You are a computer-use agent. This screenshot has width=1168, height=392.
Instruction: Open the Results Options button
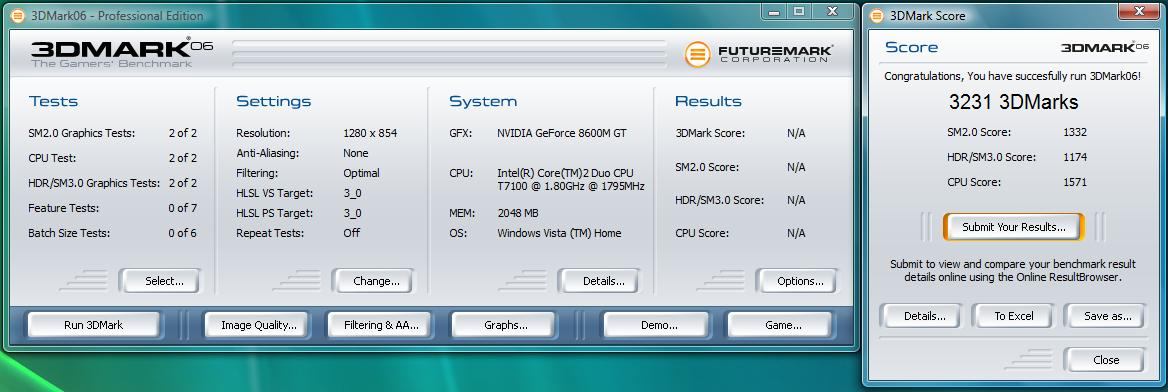(800, 281)
